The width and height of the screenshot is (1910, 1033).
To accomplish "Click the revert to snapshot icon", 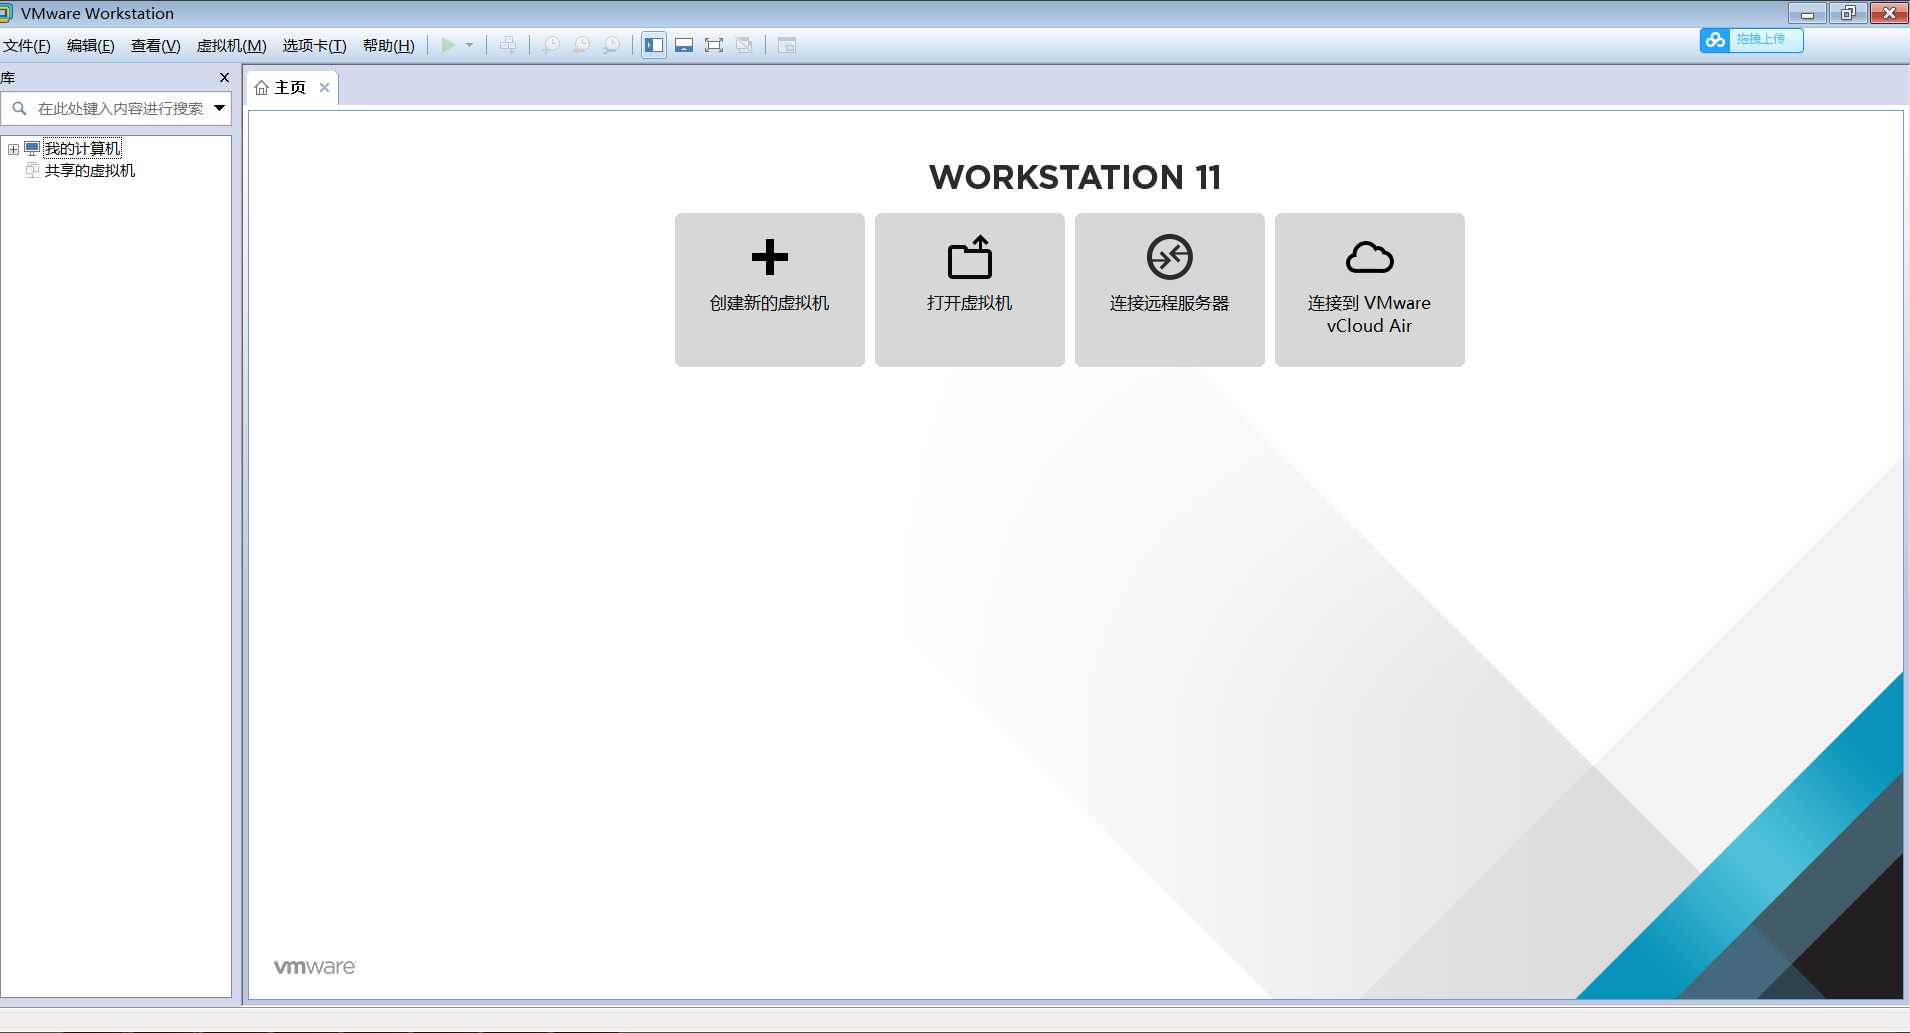I will tap(581, 45).
